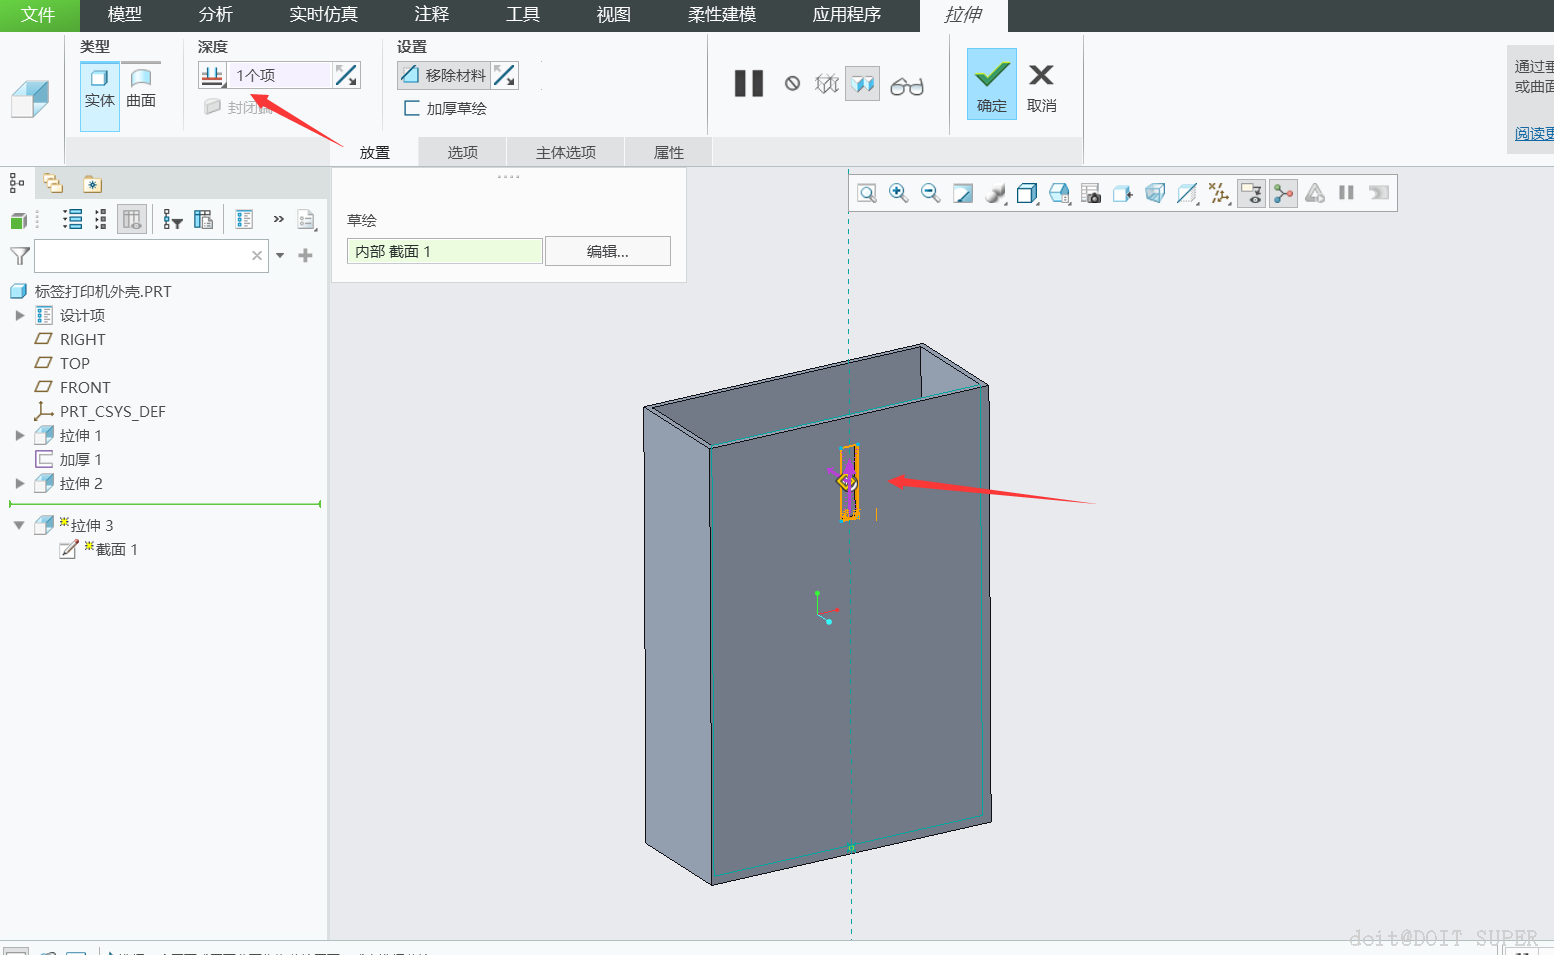The width and height of the screenshot is (1554, 955).
Task: Cancel the extrude with 取消 X
Action: tap(1041, 84)
